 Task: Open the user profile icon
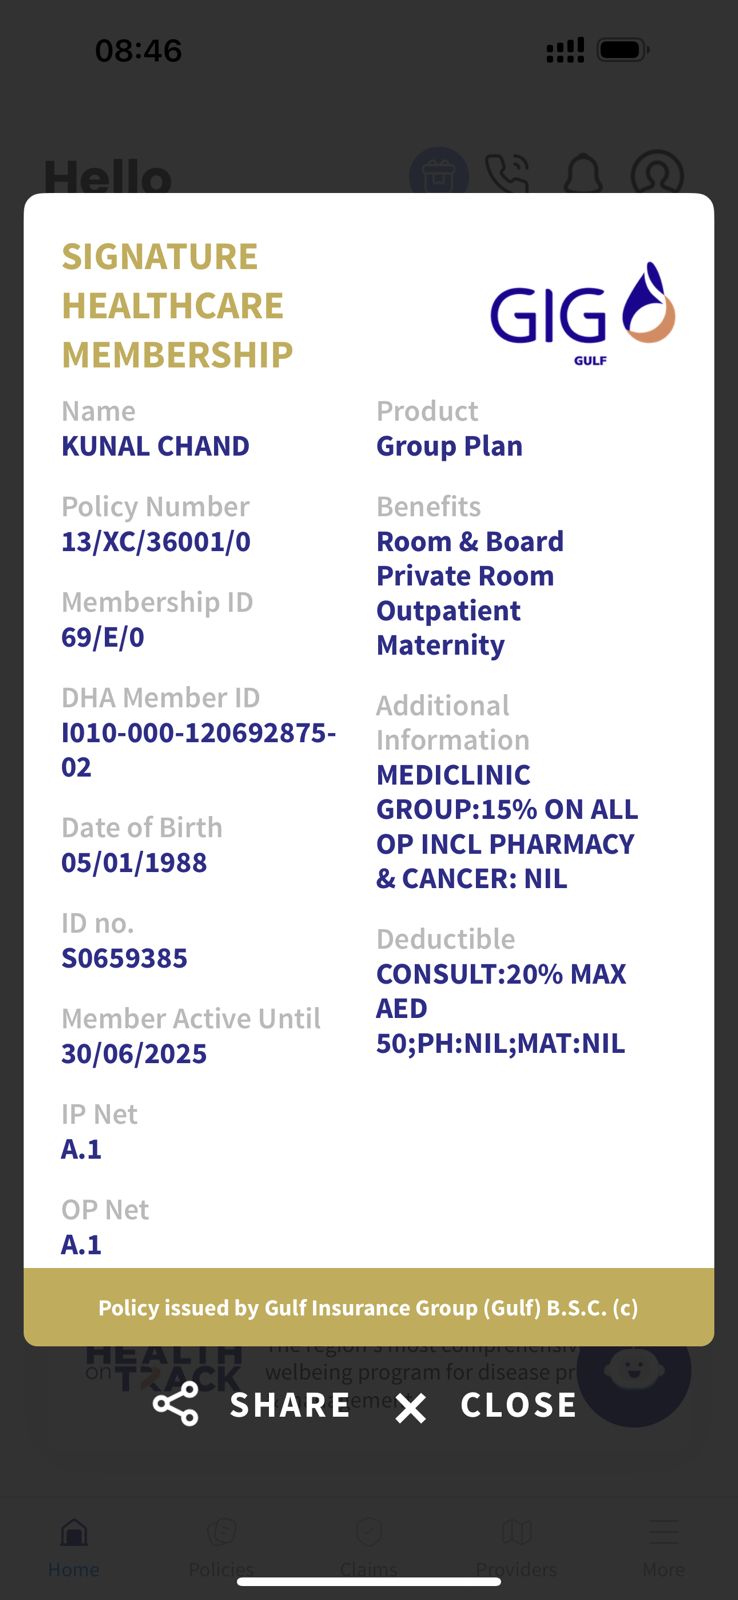(x=657, y=174)
